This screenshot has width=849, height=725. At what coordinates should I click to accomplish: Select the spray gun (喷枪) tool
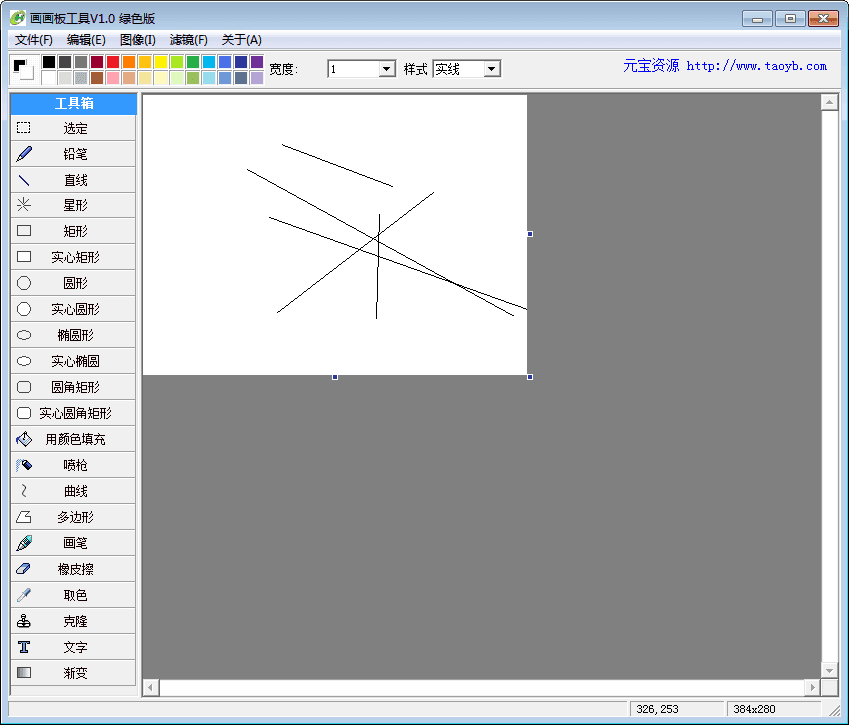73,465
